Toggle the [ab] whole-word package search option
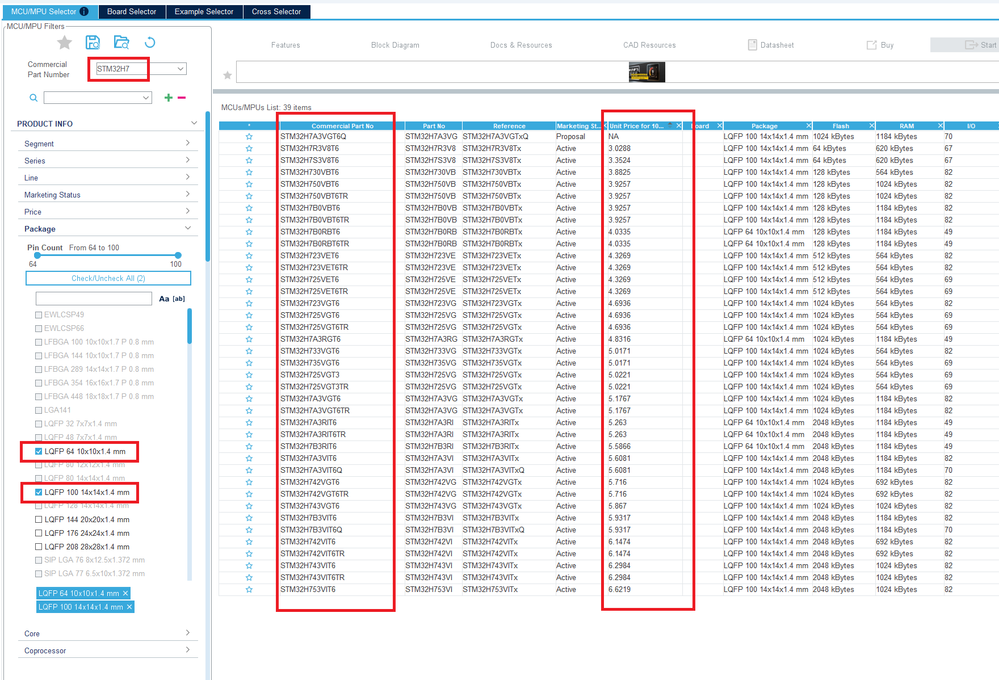 pos(179,299)
